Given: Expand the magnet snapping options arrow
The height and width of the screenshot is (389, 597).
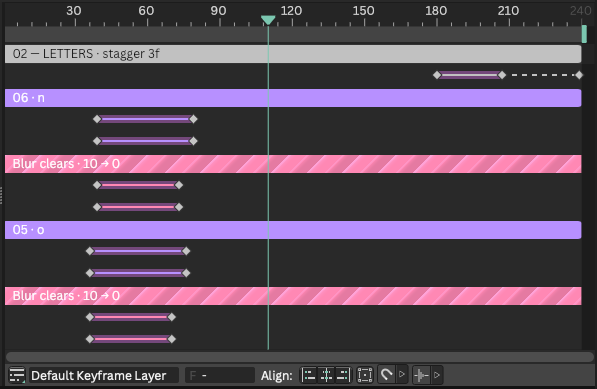Looking at the screenshot, I should 402,375.
